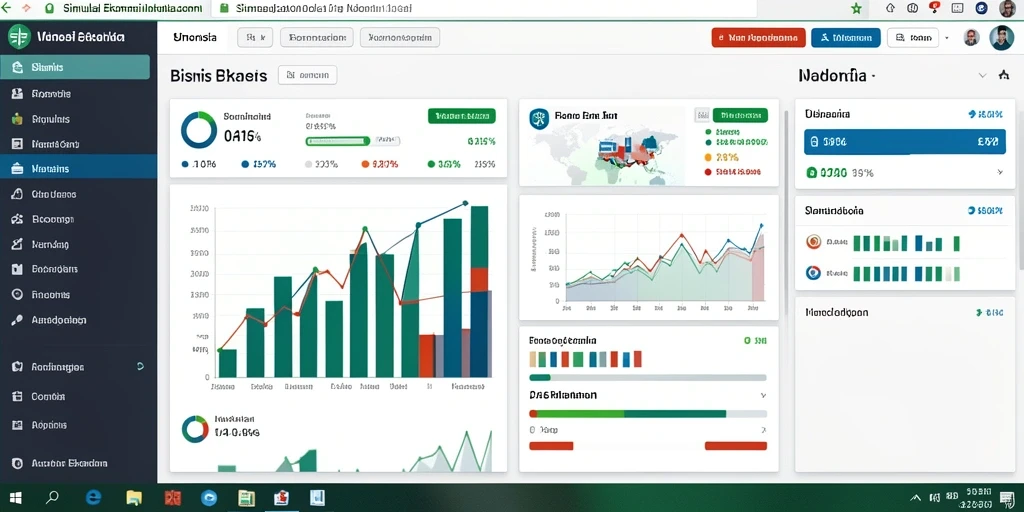Click the green button on the map card
This screenshot has height=512, width=1024.
(741, 116)
